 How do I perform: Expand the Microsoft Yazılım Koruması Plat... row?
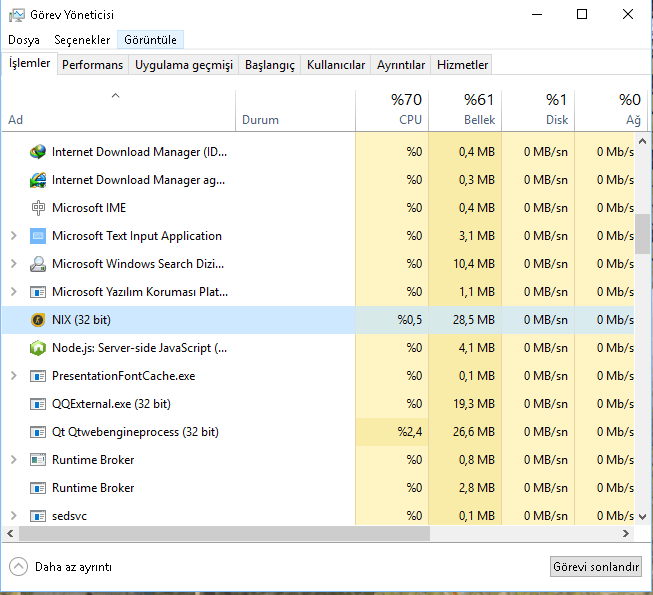point(14,292)
